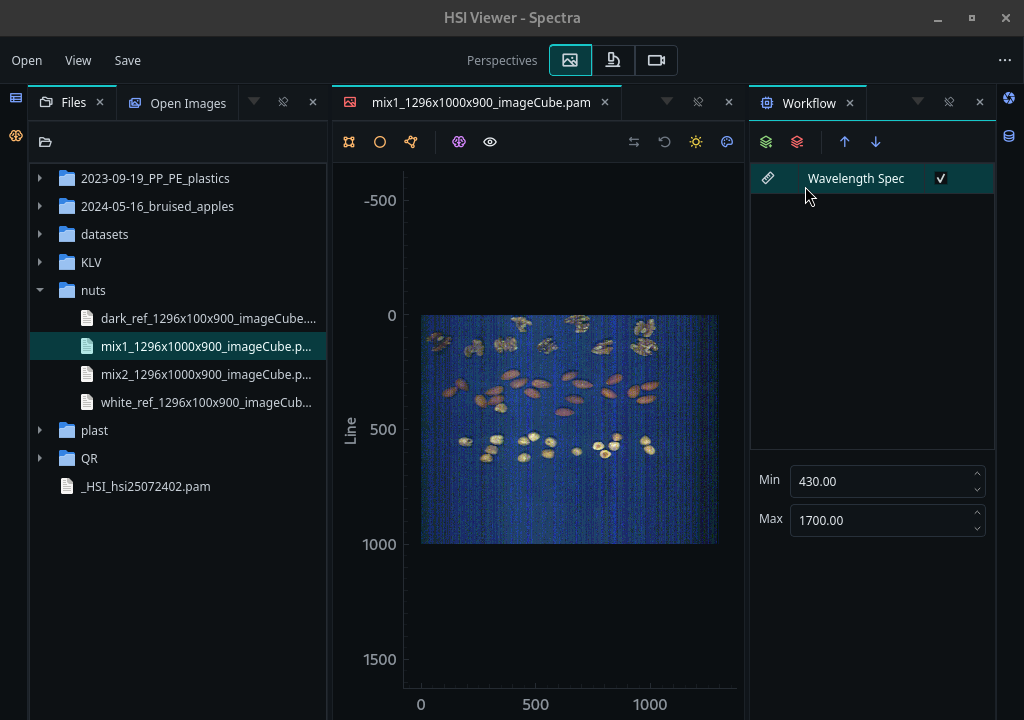Select the polygon selection tool icon

(x=411, y=142)
